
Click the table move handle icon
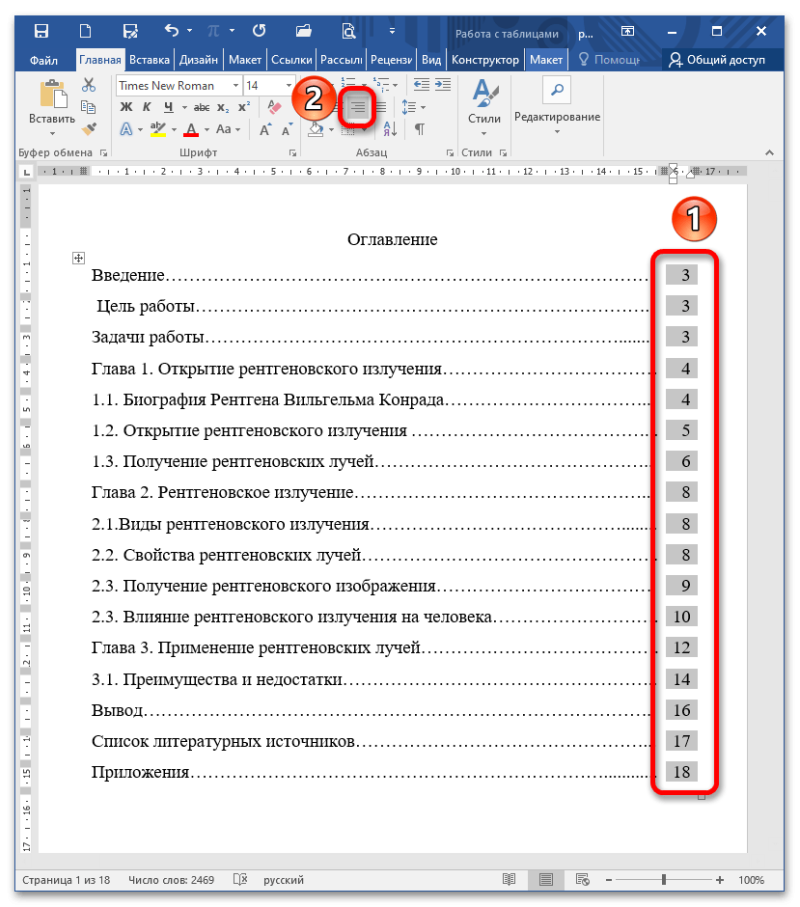tap(79, 258)
